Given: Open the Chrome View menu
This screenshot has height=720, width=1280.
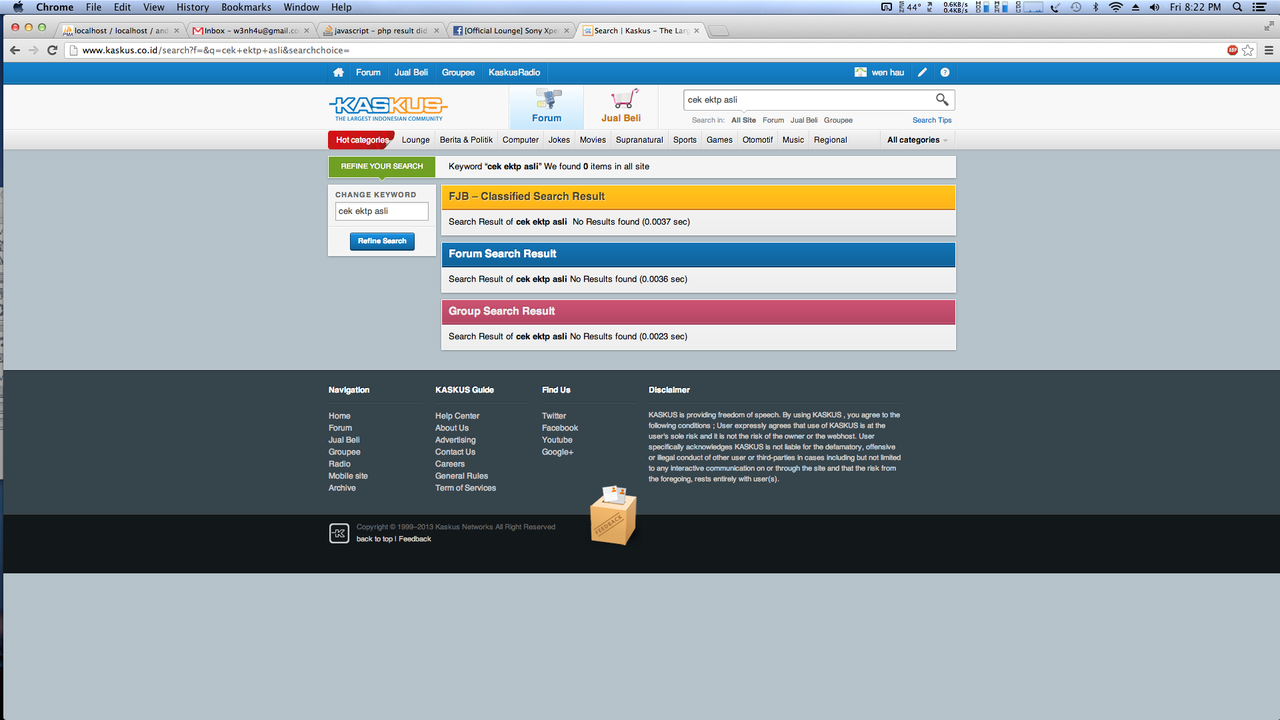Looking at the screenshot, I should point(153,7).
